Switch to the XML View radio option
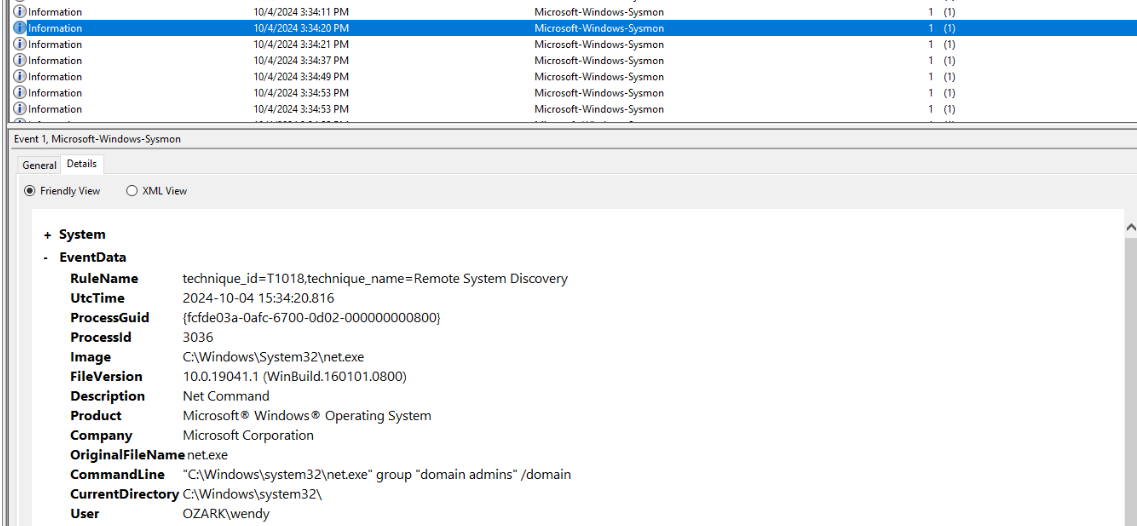 coord(132,191)
